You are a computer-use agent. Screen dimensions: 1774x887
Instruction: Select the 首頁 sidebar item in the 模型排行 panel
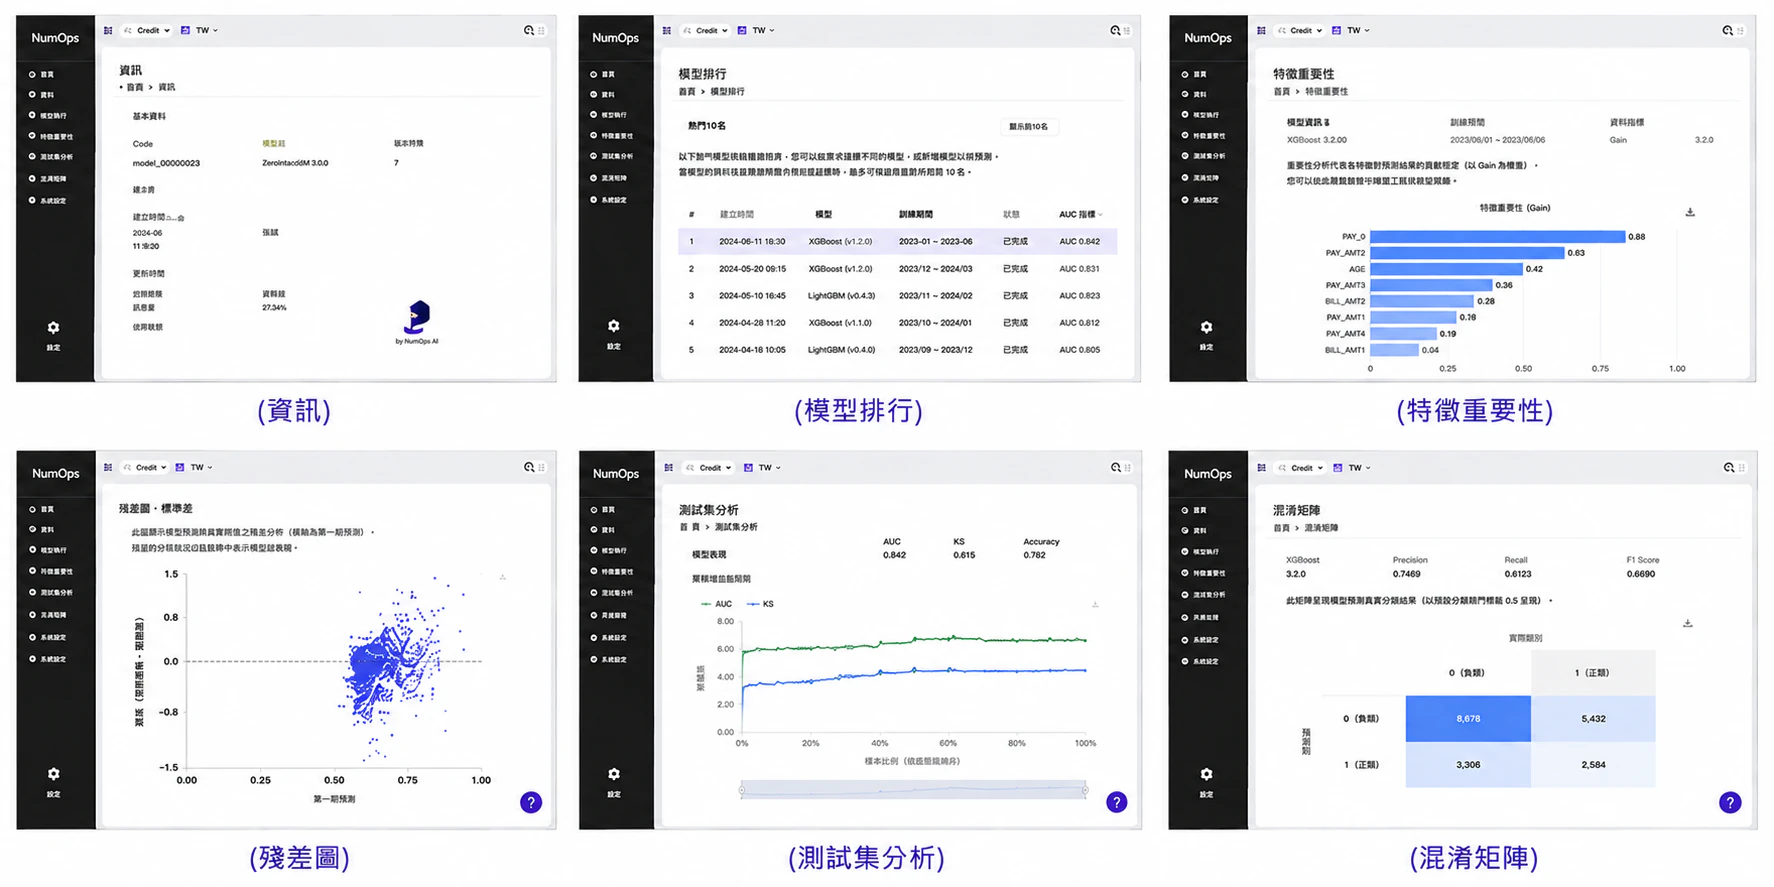(603, 74)
